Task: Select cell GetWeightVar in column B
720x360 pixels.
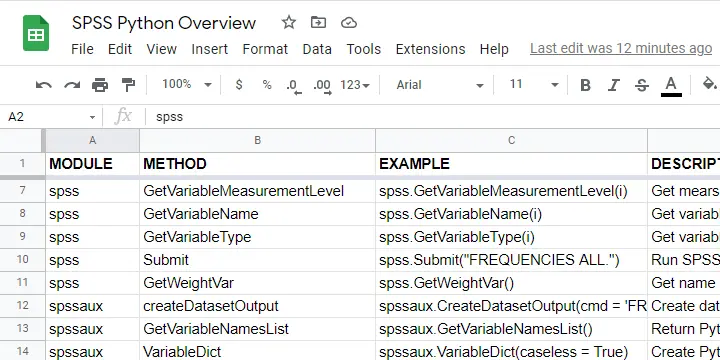Action: pos(257,283)
